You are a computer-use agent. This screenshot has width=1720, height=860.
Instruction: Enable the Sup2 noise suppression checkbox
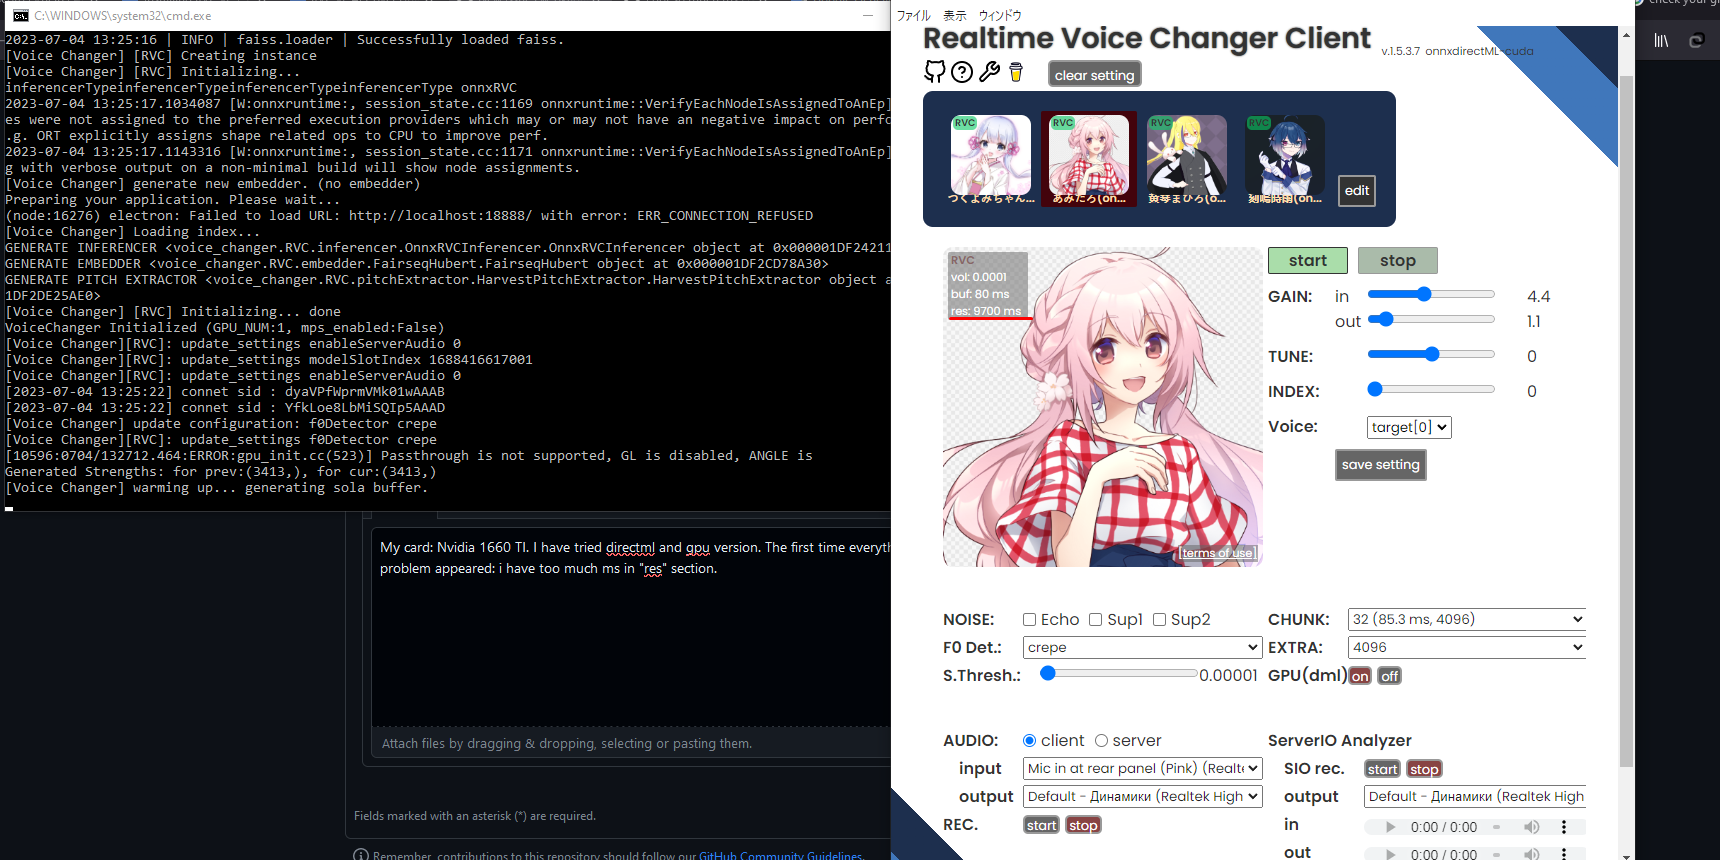tap(1159, 620)
